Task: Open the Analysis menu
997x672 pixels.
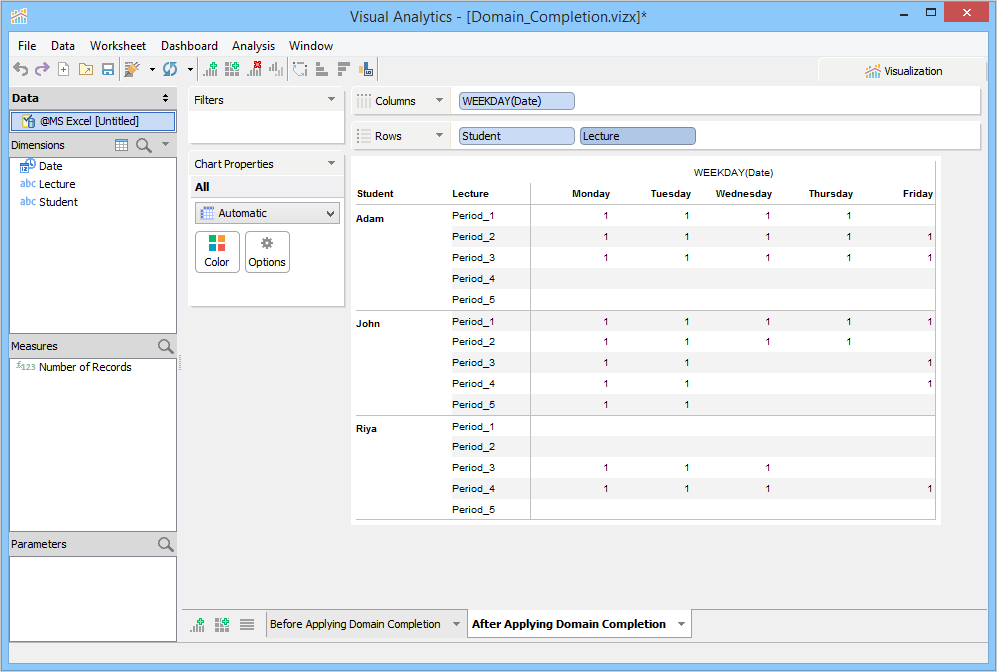Action: (253, 46)
